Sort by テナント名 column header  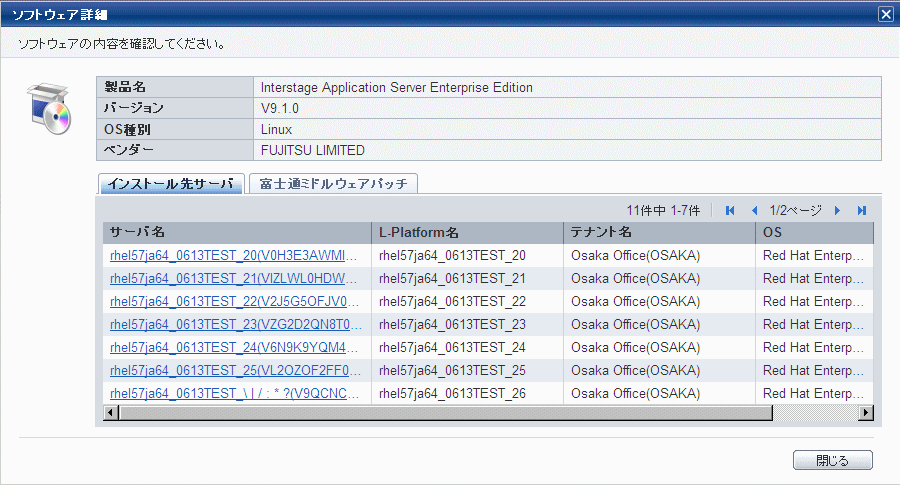tap(660, 232)
